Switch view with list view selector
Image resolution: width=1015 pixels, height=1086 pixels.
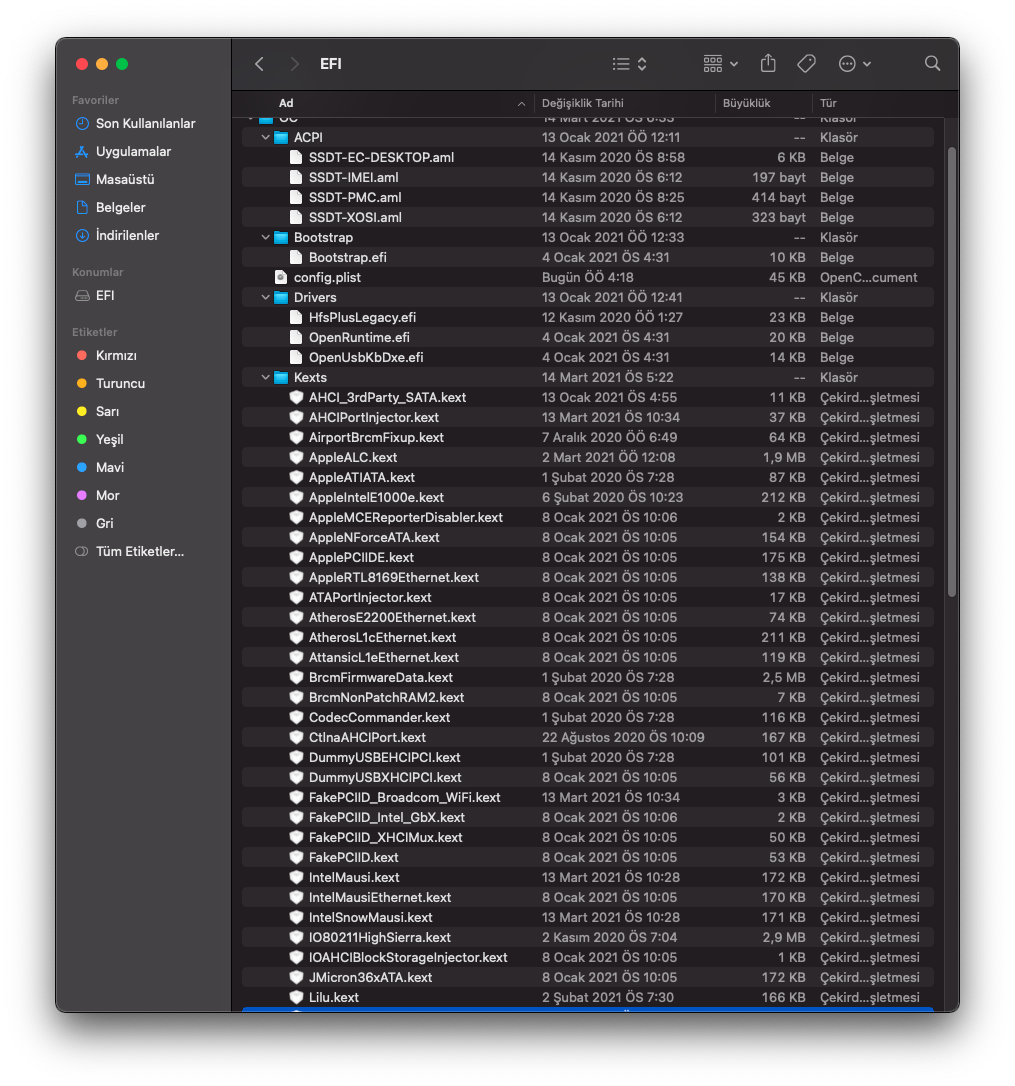pyautogui.click(x=629, y=64)
